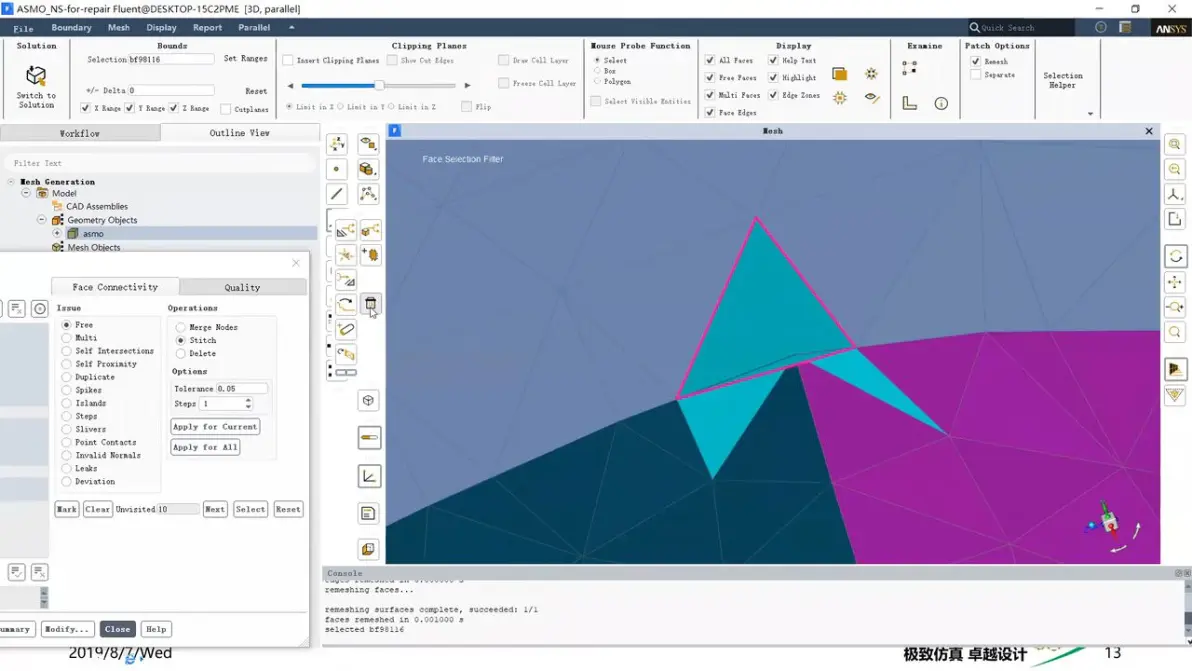
Task: Click the plus-bug add tool icon
Action: coord(371,255)
